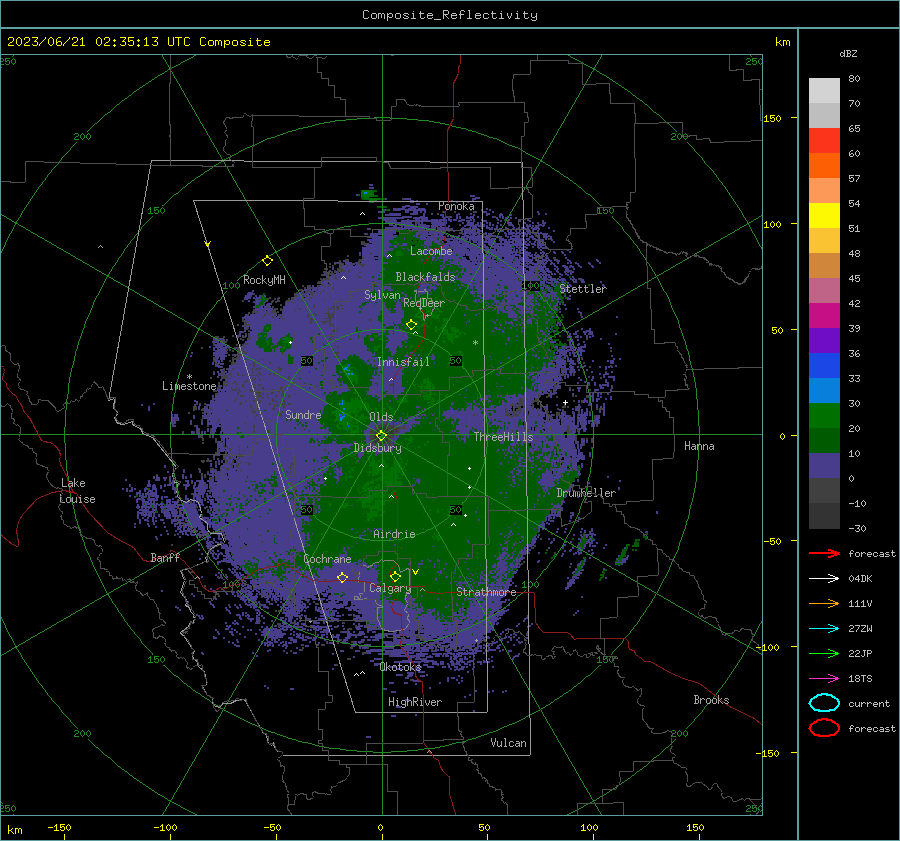Click the Lake Louise label

pyautogui.click(x=77, y=491)
